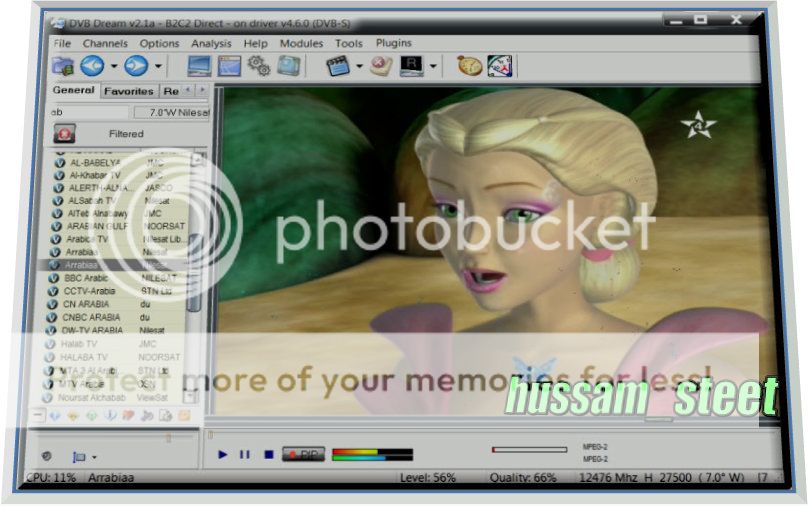
Task: Open the Tools menu
Action: (x=349, y=43)
